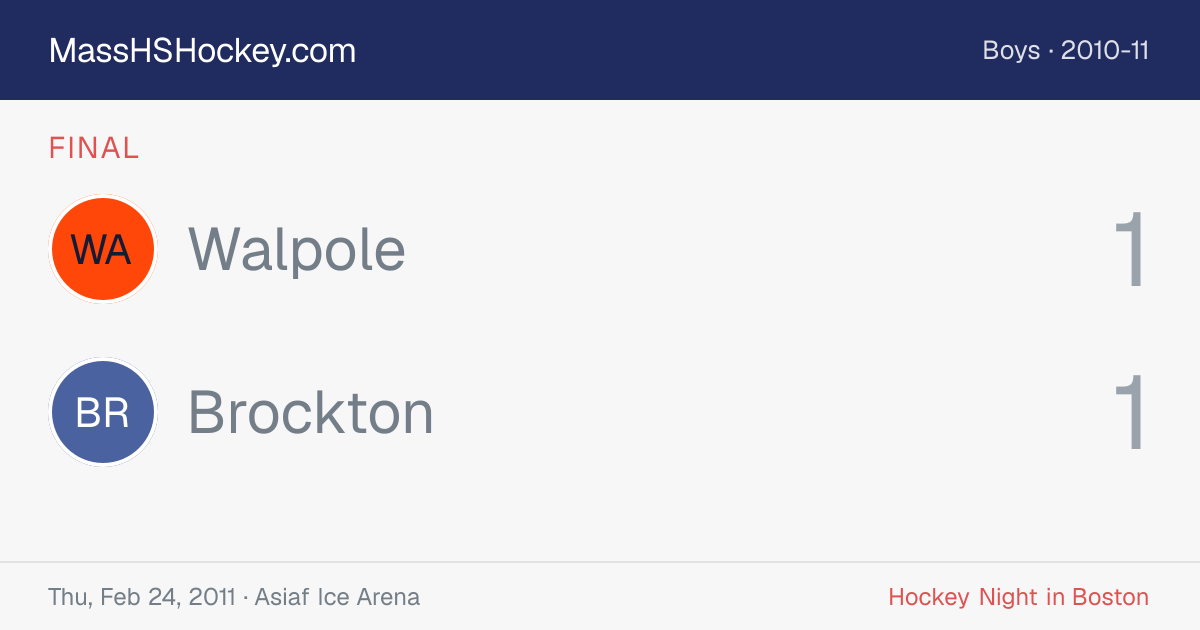The width and height of the screenshot is (1200, 630).
Task: Select the 2010-11 season text
Action: pos(1105,50)
